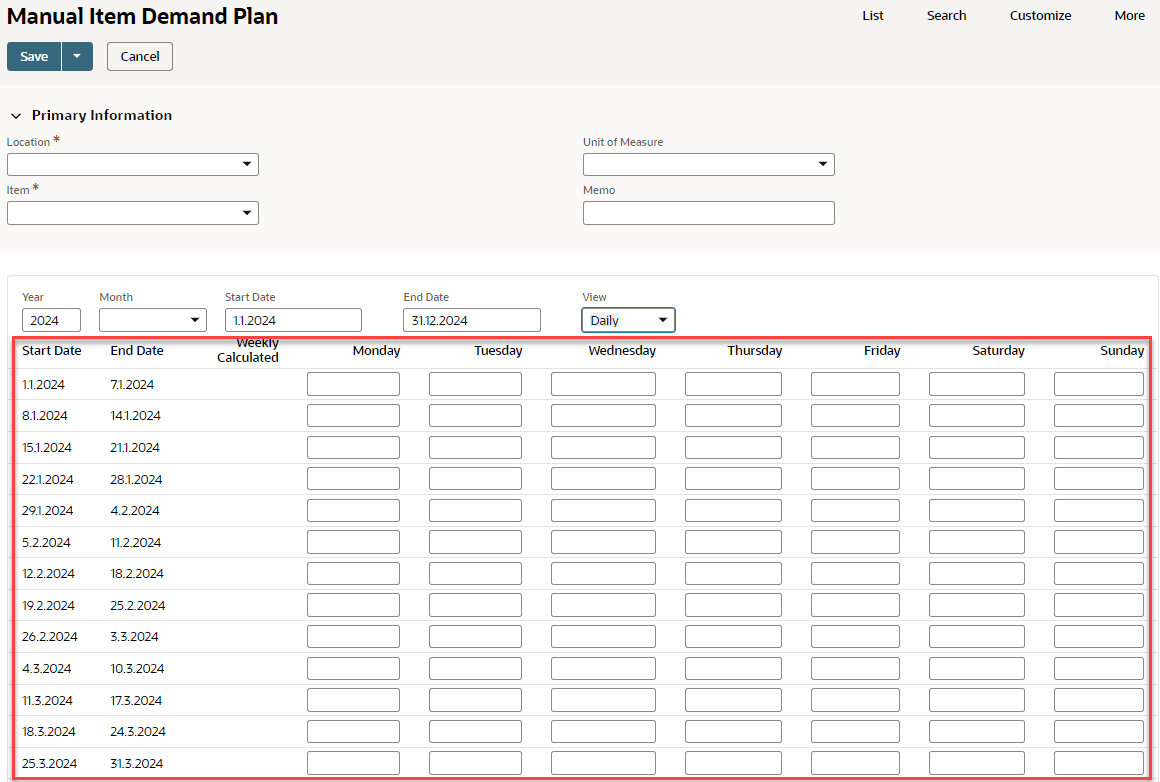
Task: Select the 31.3.2024 end date cell
Action: tap(136, 764)
